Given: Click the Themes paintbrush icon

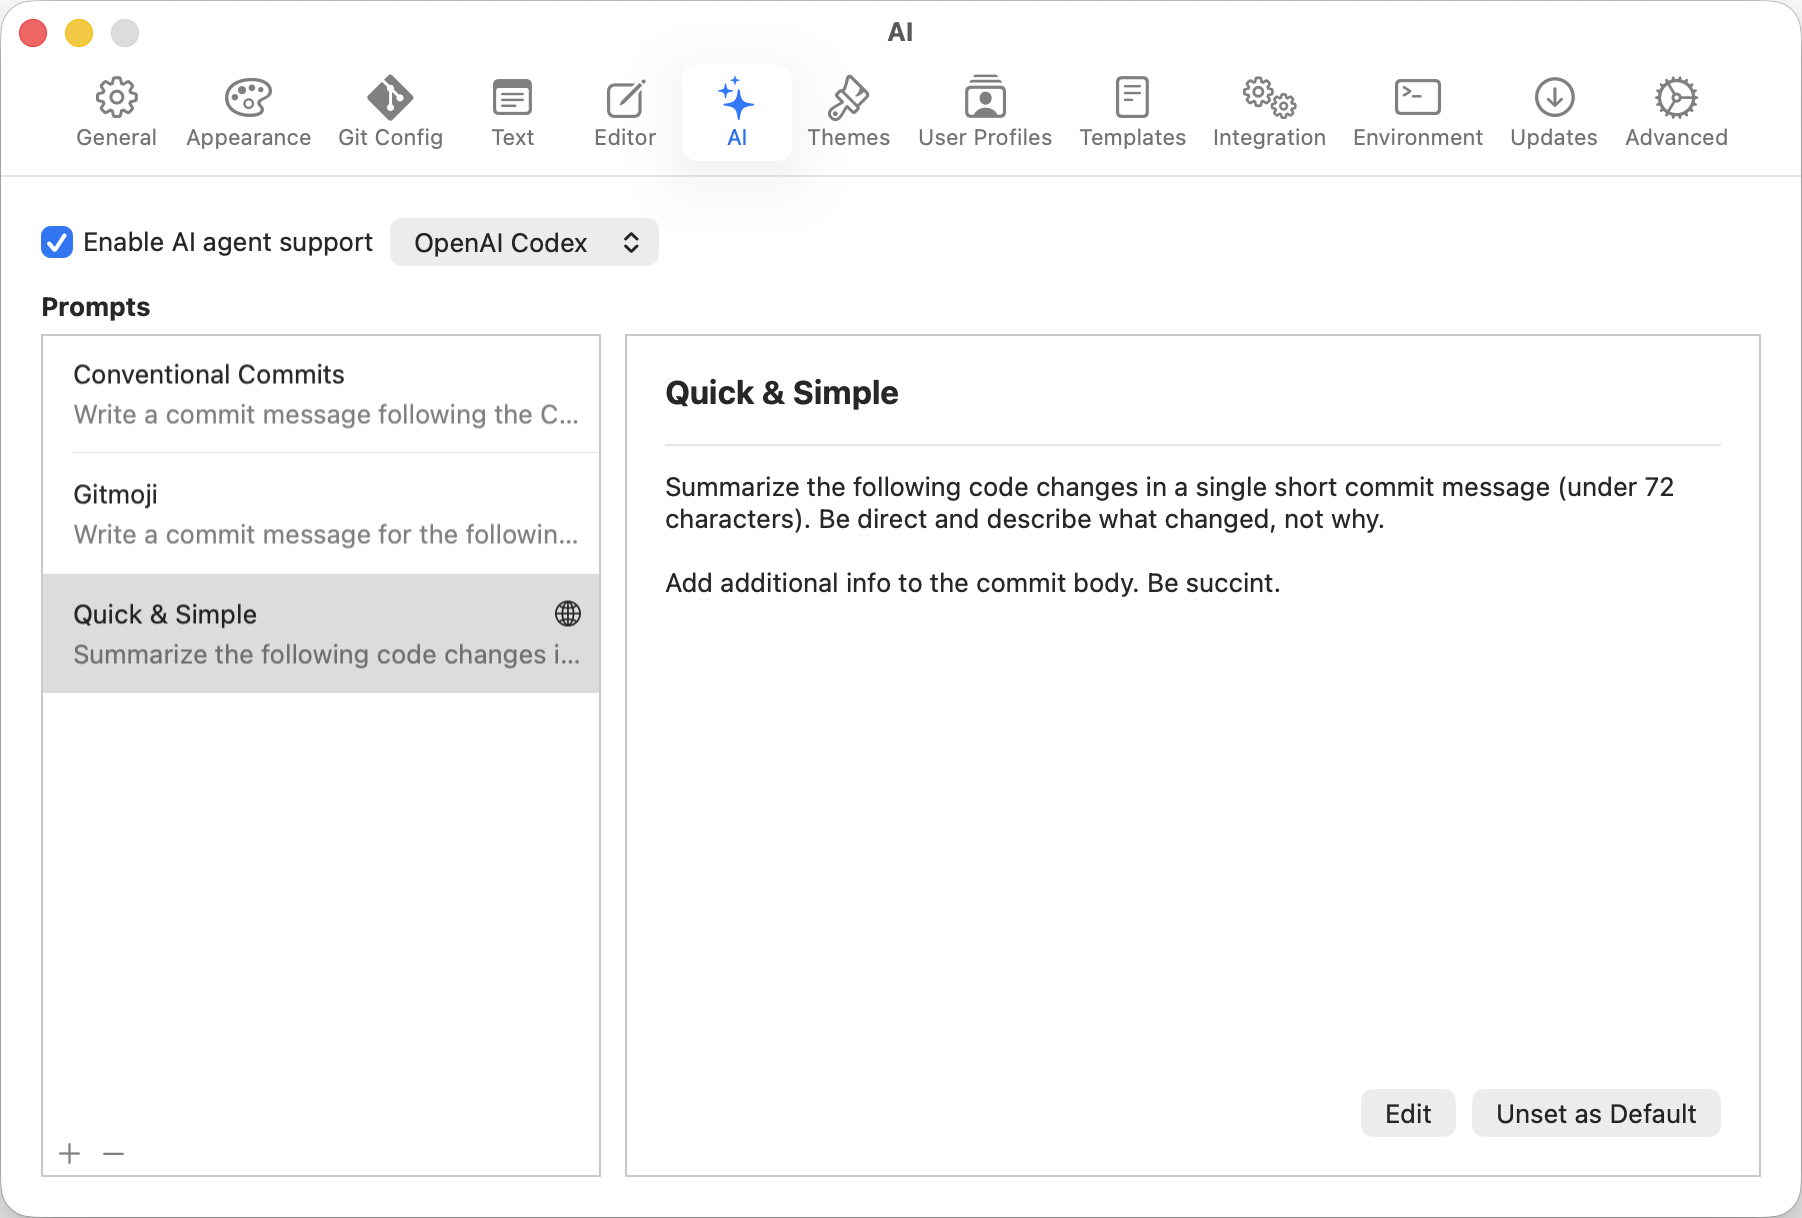Looking at the screenshot, I should pos(848,97).
